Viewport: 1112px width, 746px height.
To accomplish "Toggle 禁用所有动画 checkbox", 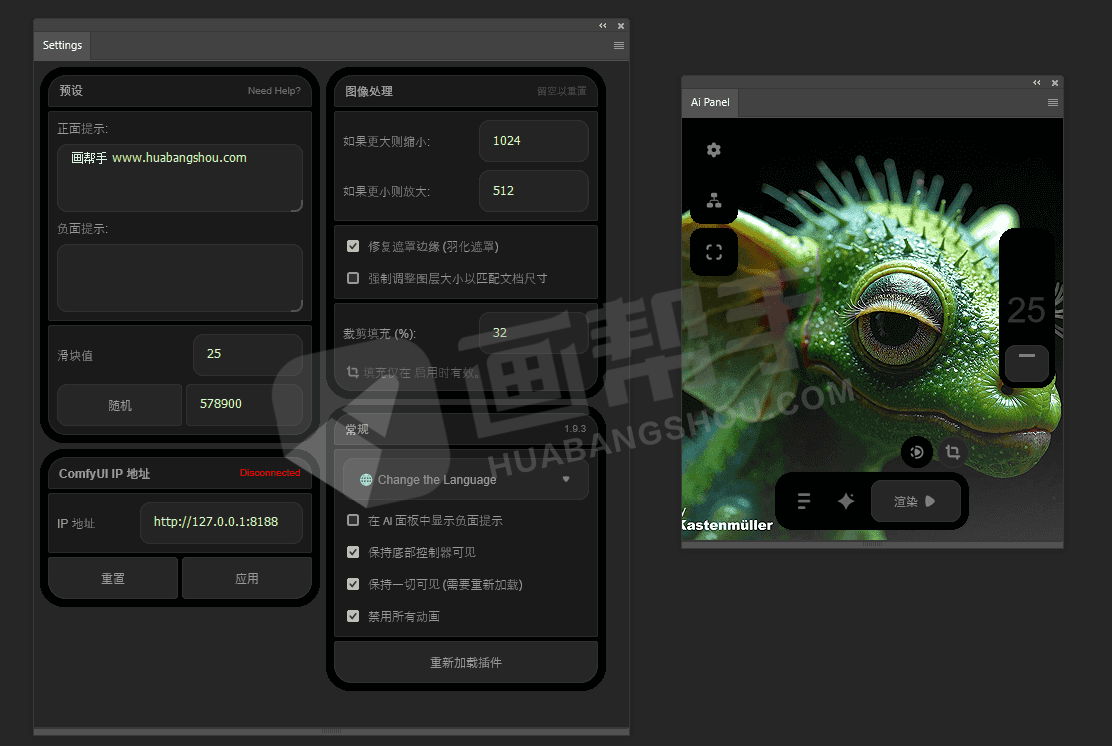I will (353, 616).
